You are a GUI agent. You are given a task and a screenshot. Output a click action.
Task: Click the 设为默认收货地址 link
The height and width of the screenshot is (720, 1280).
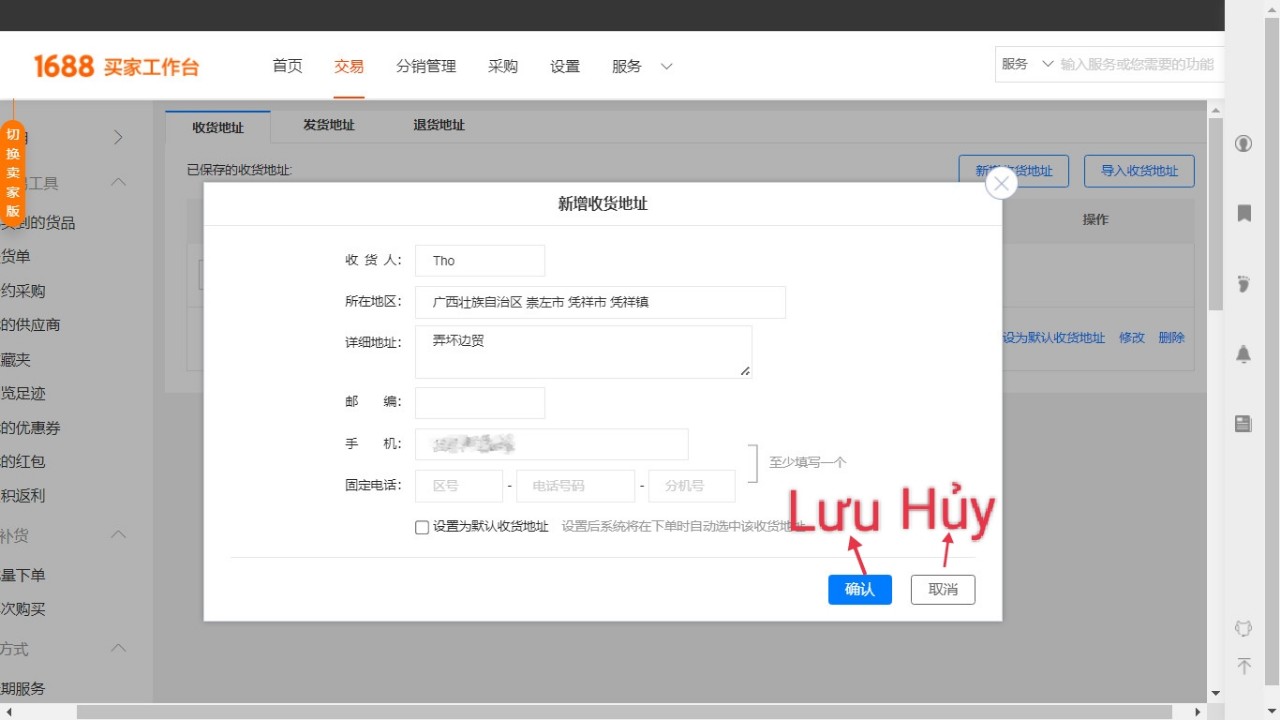[x=1054, y=338]
